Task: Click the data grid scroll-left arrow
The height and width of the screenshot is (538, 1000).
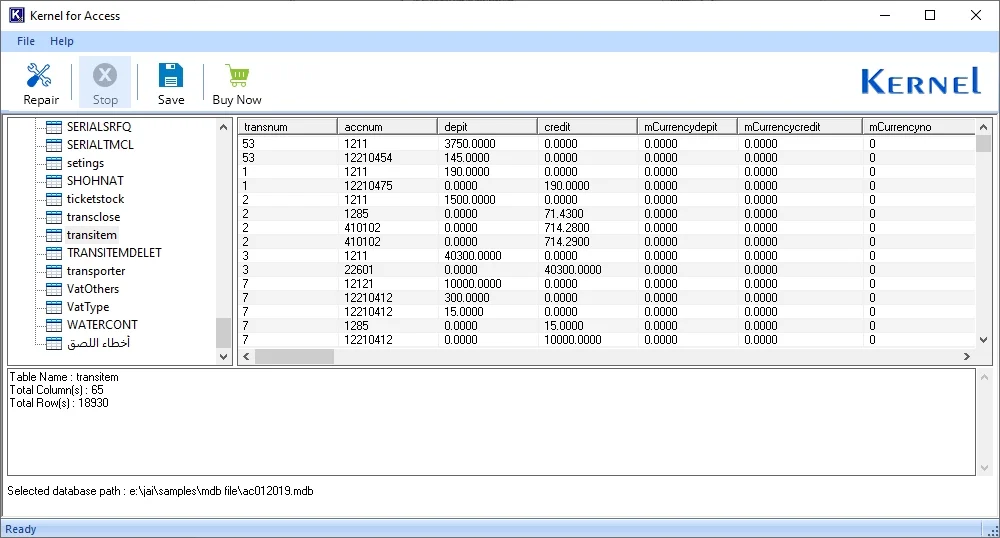Action: click(x=246, y=357)
